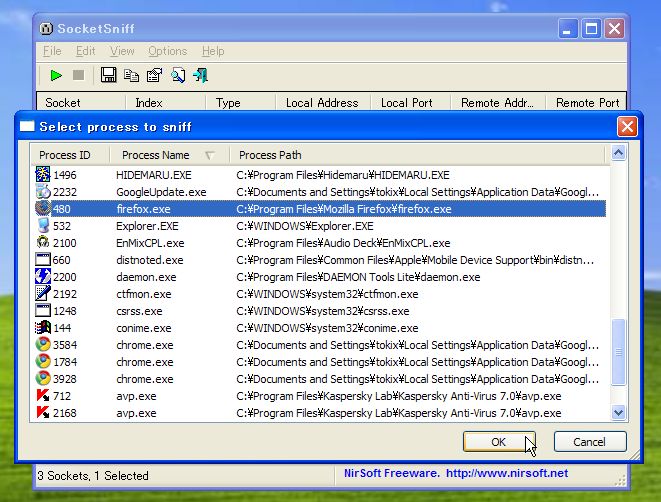Click the chrome.exe icon for PID 3928
661x502 pixels.
[43, 379]
